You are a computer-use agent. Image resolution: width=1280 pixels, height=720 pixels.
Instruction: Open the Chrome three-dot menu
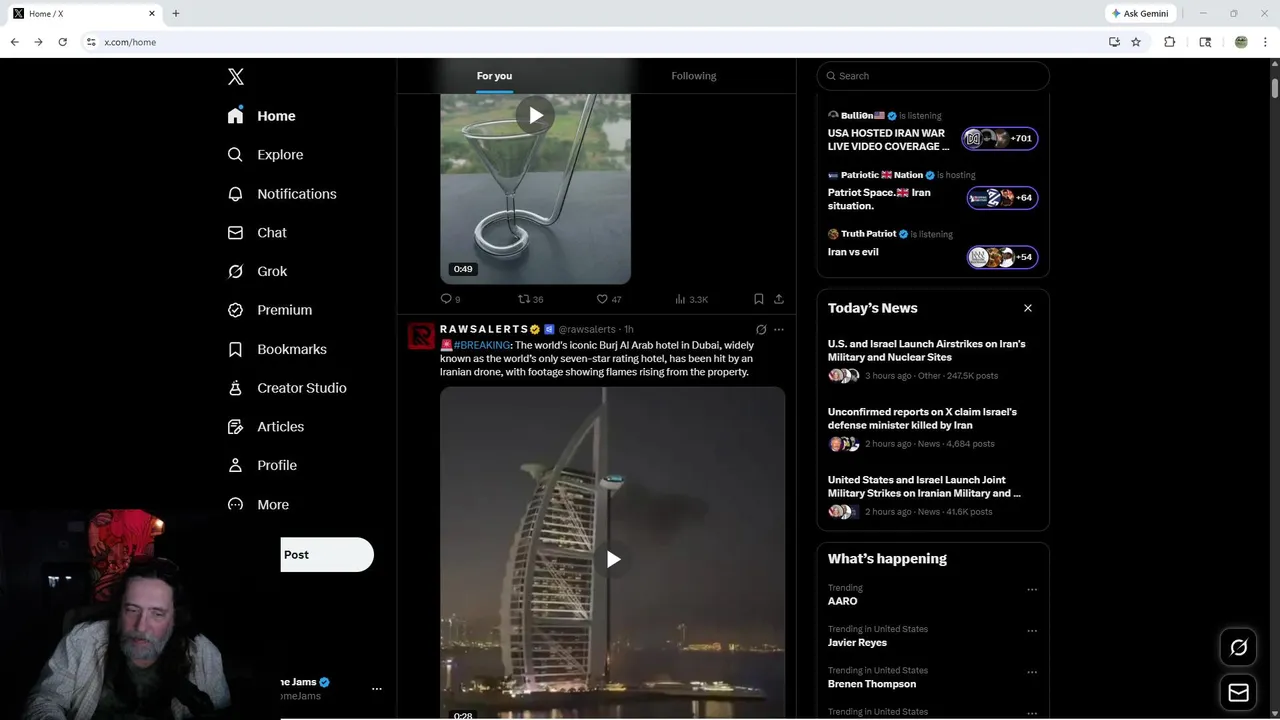(1266, 42)
